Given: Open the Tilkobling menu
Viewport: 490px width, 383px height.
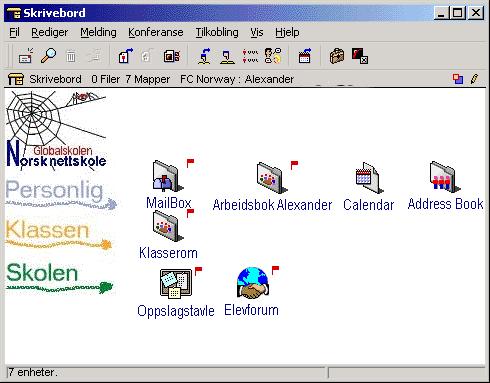Looking at the screenshot, I should click(217, 32).
